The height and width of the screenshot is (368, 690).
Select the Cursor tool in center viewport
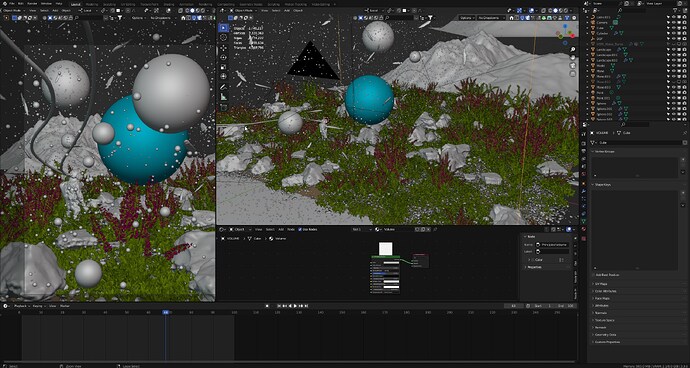[224, 37]
